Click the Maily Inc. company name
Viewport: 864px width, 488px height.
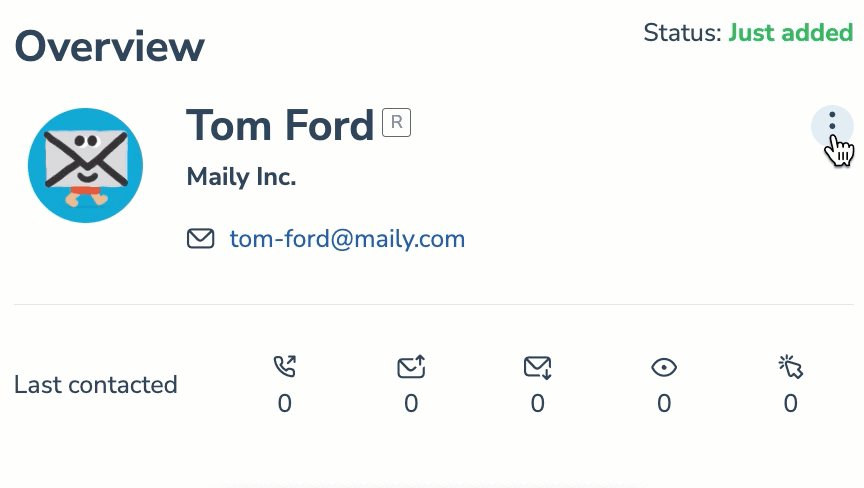241,177
